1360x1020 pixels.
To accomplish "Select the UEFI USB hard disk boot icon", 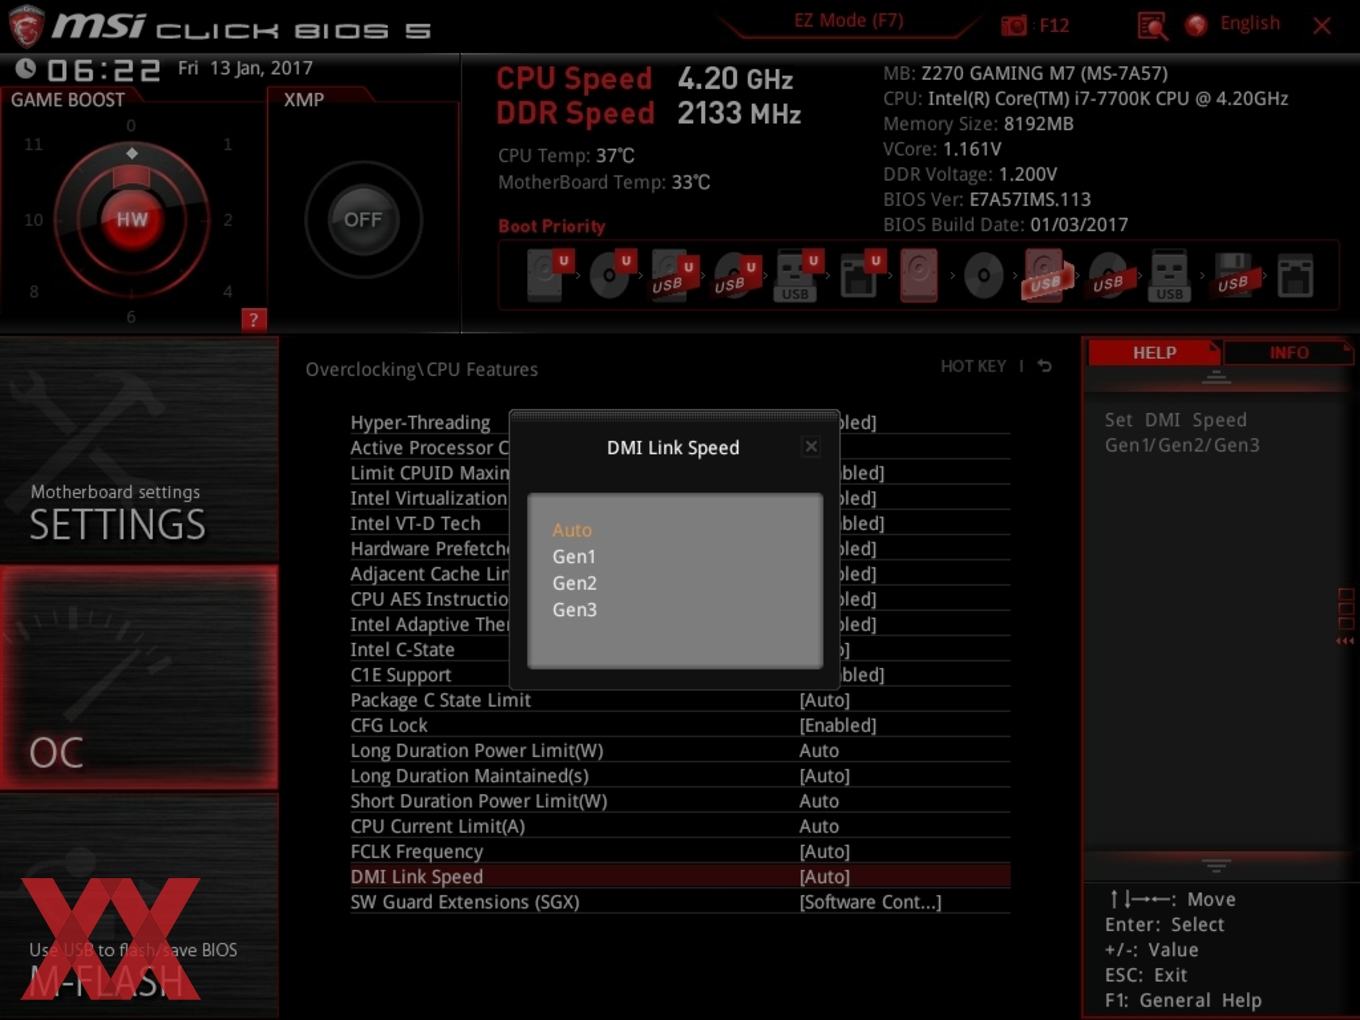I will tap(673, 275).
